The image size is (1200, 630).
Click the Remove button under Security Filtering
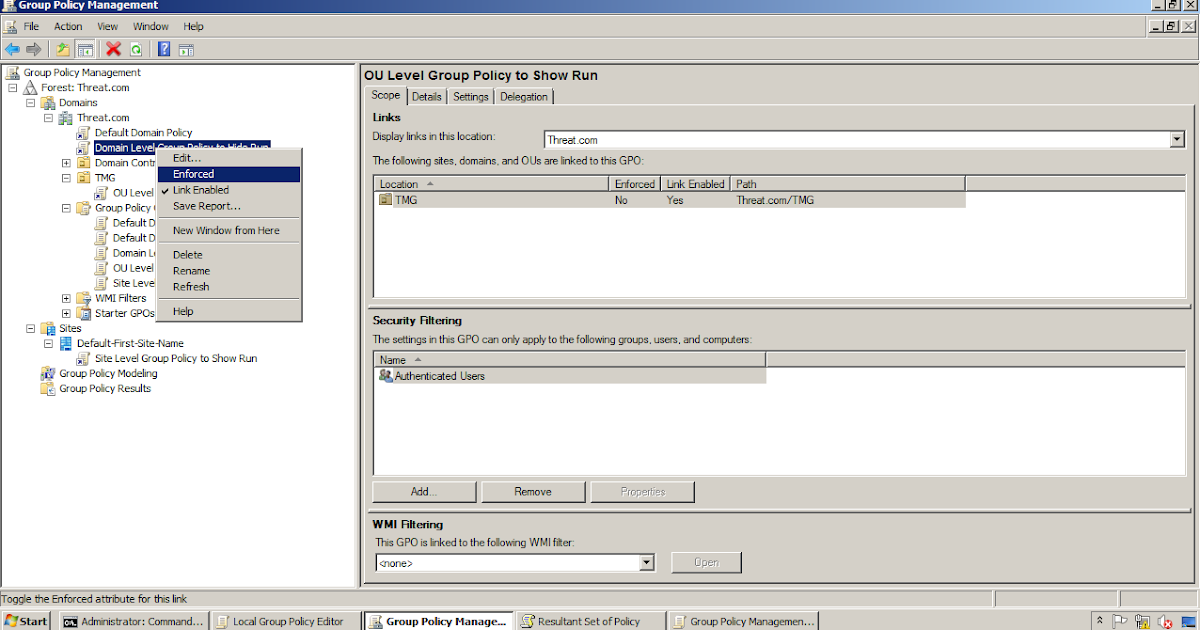[x=533, y=491]
